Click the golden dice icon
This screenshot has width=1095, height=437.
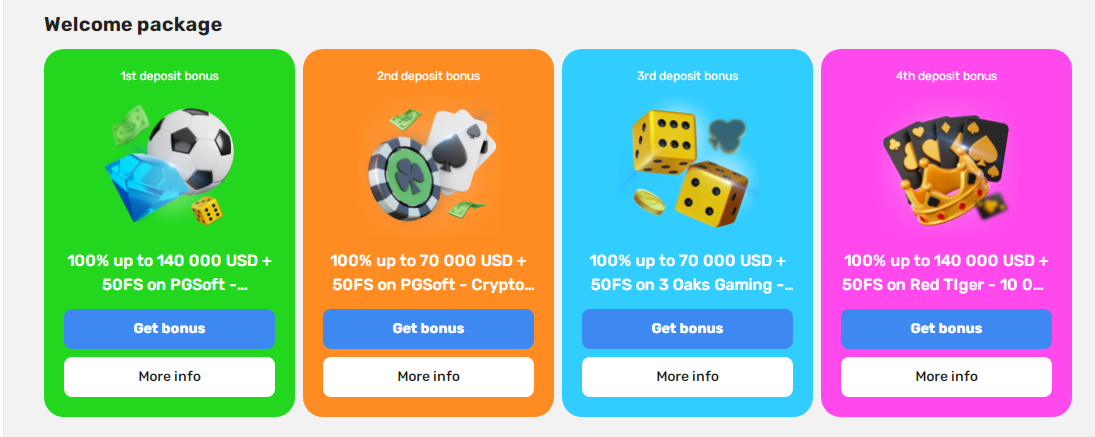[x=687, y=164]
